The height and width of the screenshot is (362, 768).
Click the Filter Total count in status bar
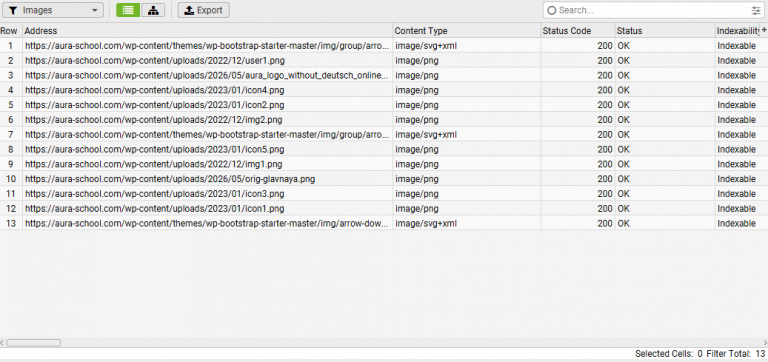pos(736,354)
